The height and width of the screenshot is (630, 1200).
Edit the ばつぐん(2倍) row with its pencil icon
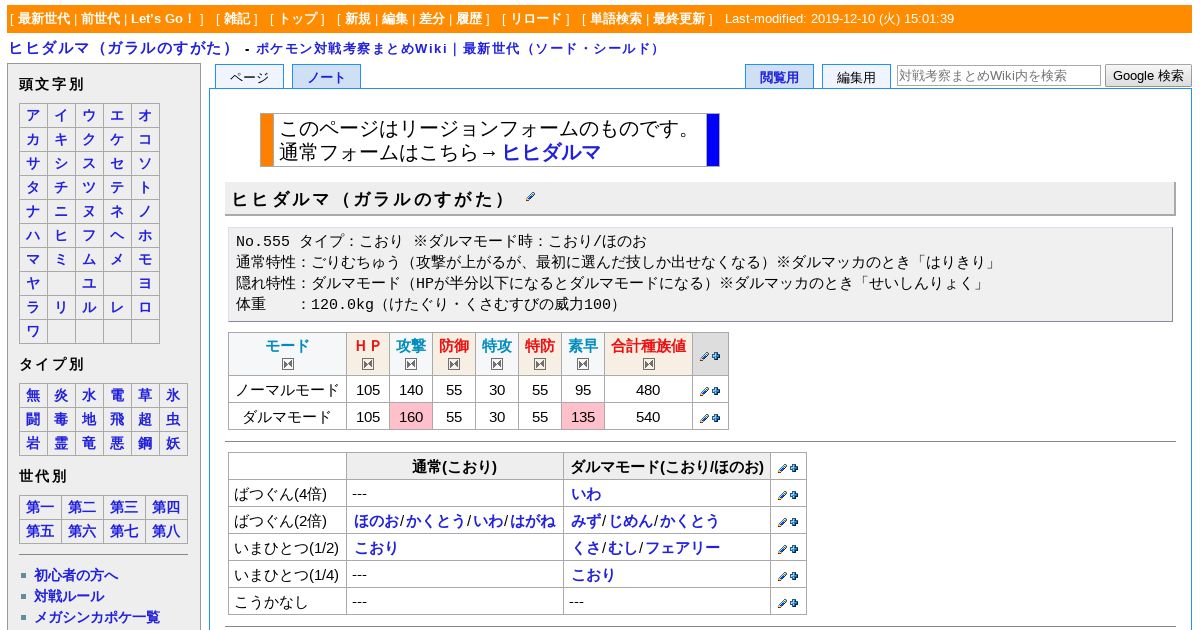pos(782,522)
